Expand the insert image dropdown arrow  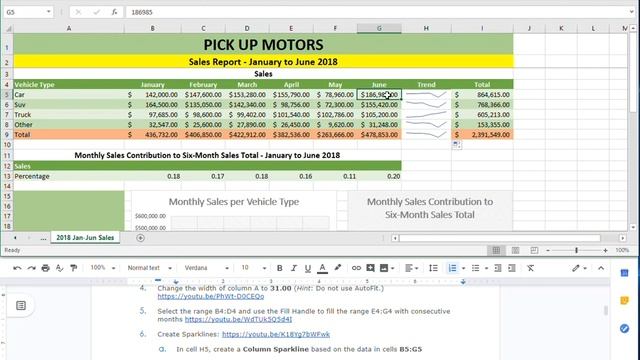393,269
